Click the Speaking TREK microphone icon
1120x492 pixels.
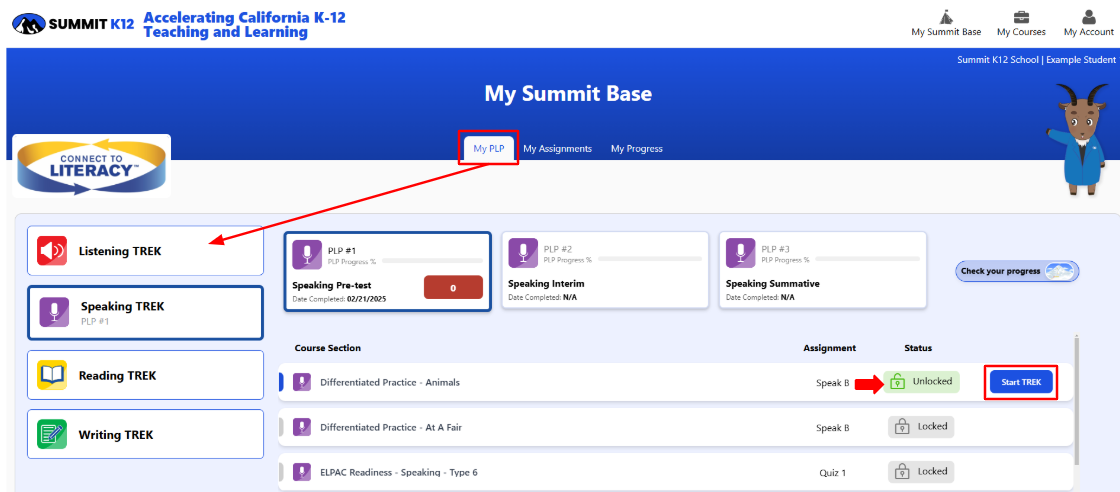[54, 313]
